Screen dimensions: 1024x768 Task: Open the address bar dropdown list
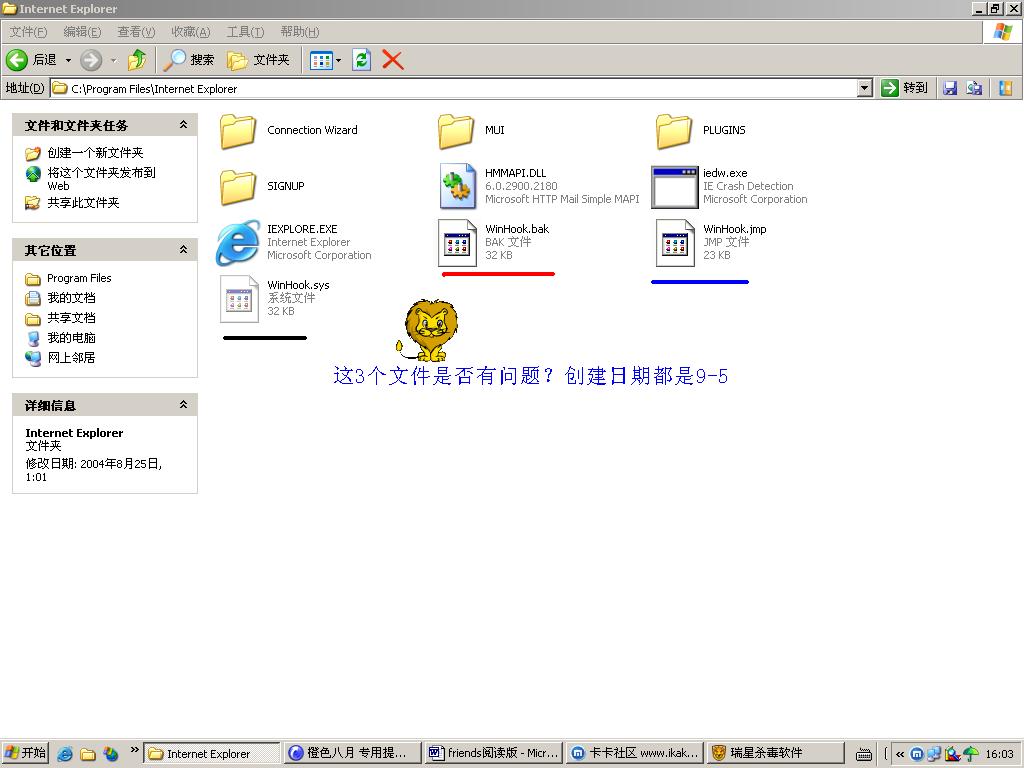tap(865, 88)
